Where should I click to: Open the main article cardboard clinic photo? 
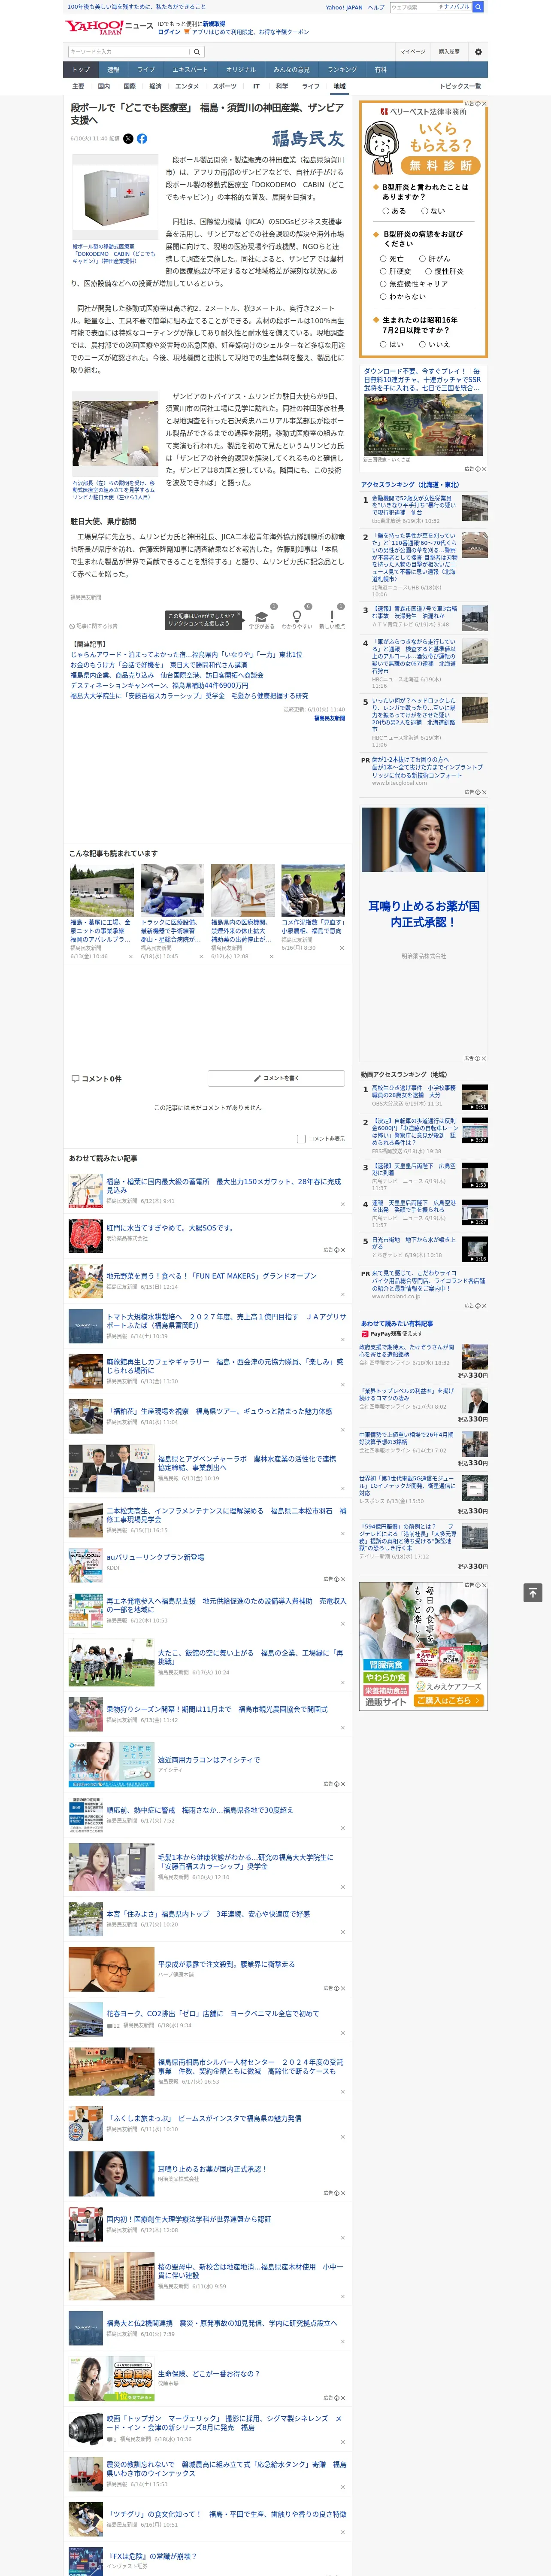point(116,197)
